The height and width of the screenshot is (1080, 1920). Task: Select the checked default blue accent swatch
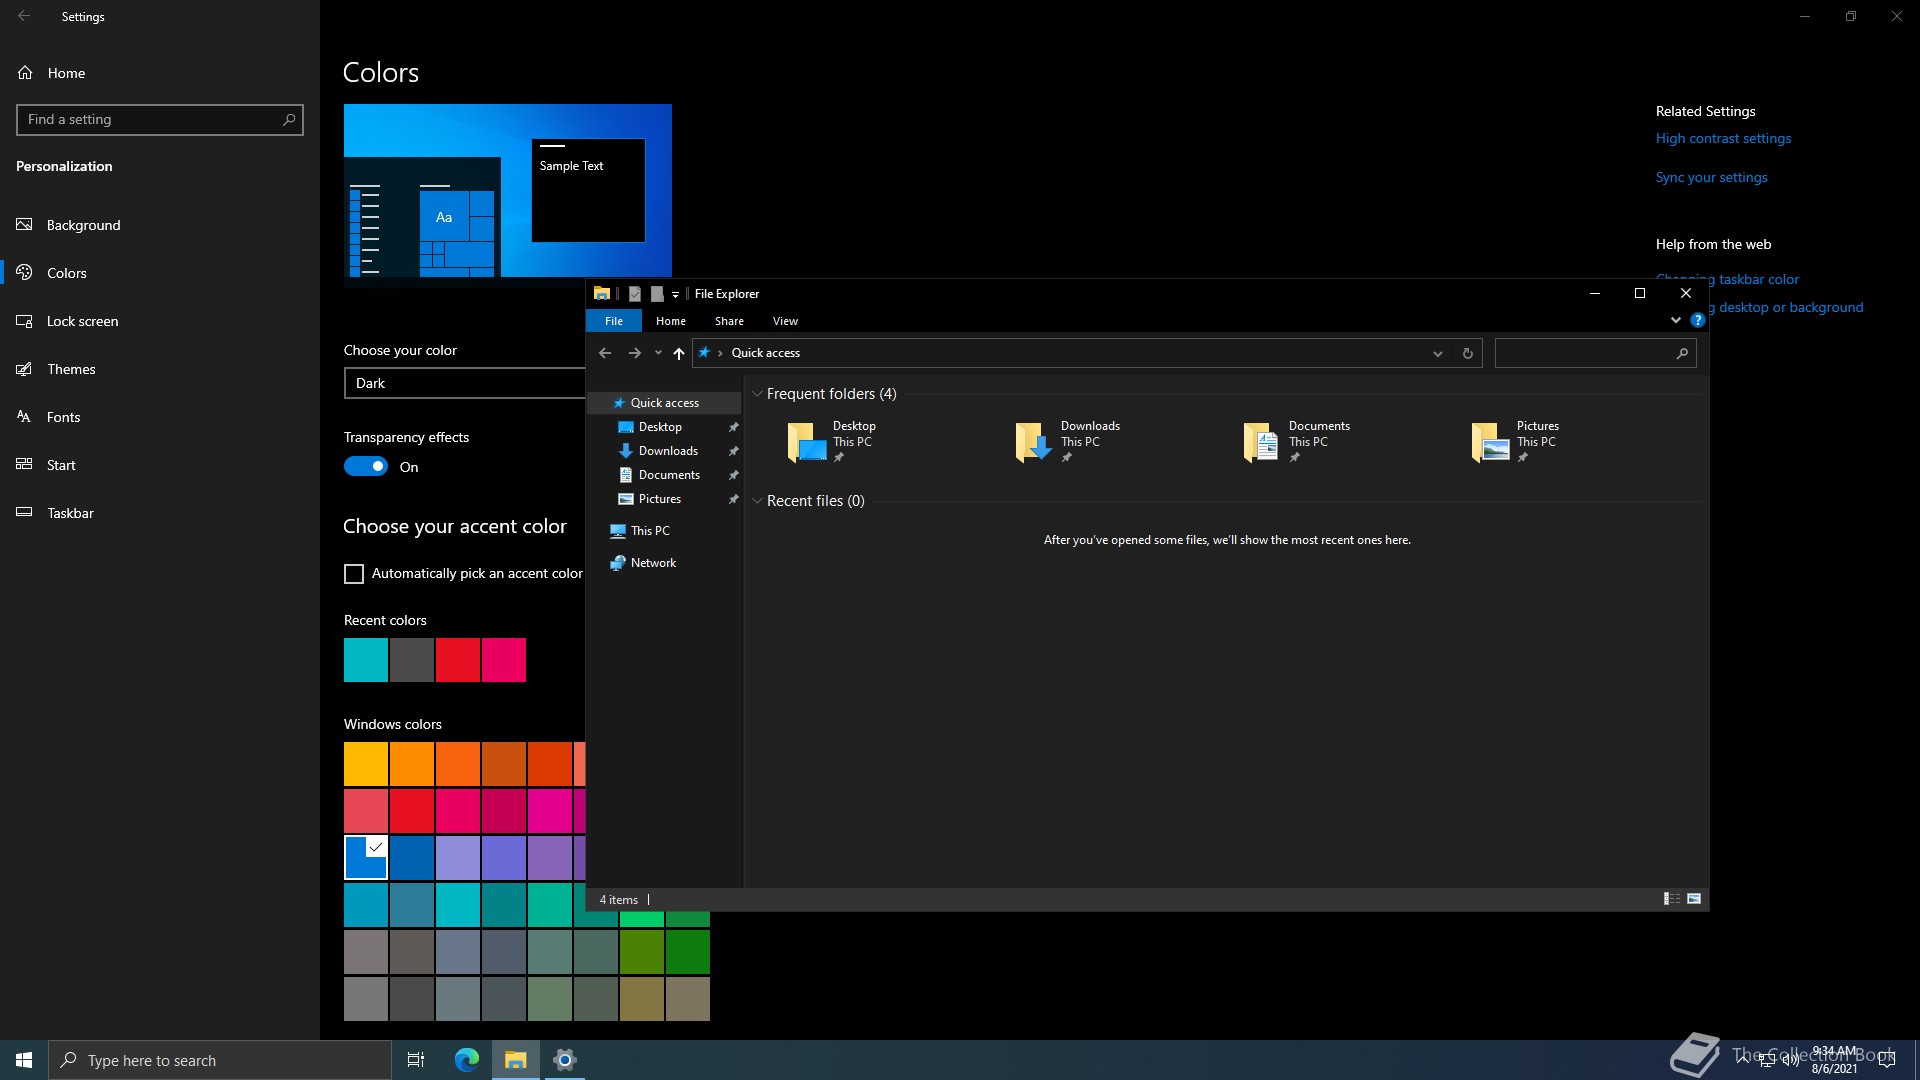tap(366, 858)
